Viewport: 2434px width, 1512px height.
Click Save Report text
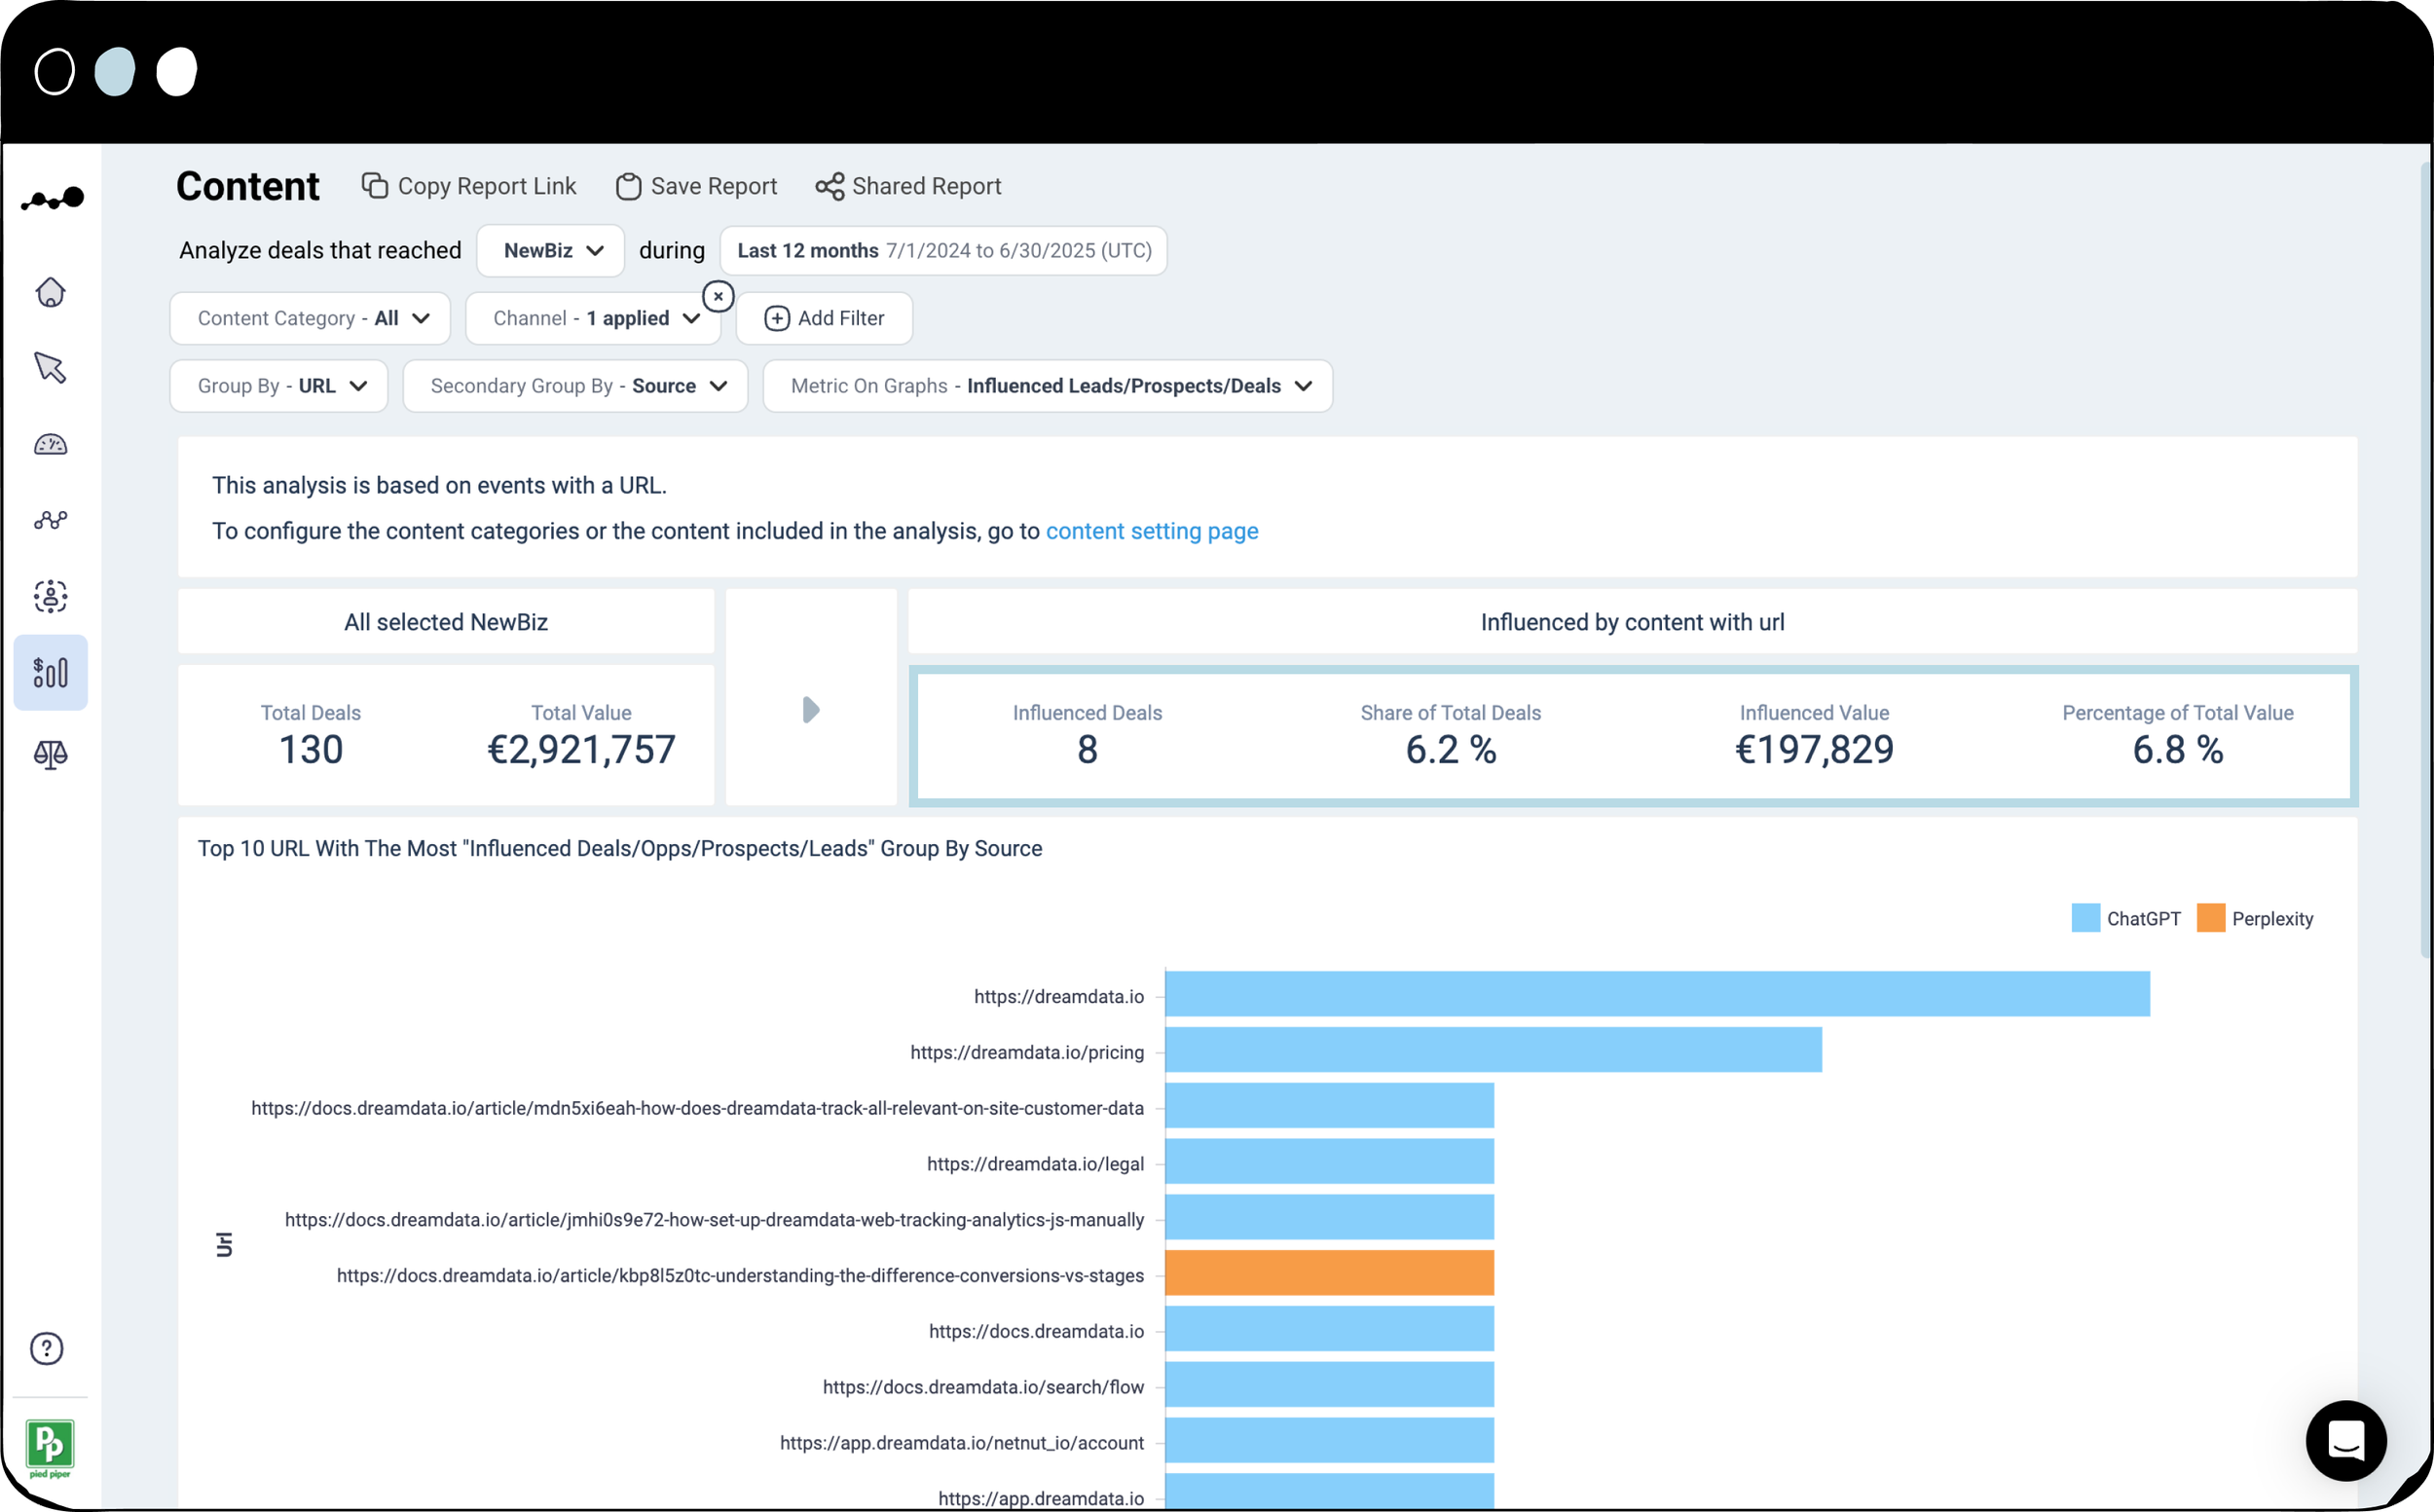714,186
